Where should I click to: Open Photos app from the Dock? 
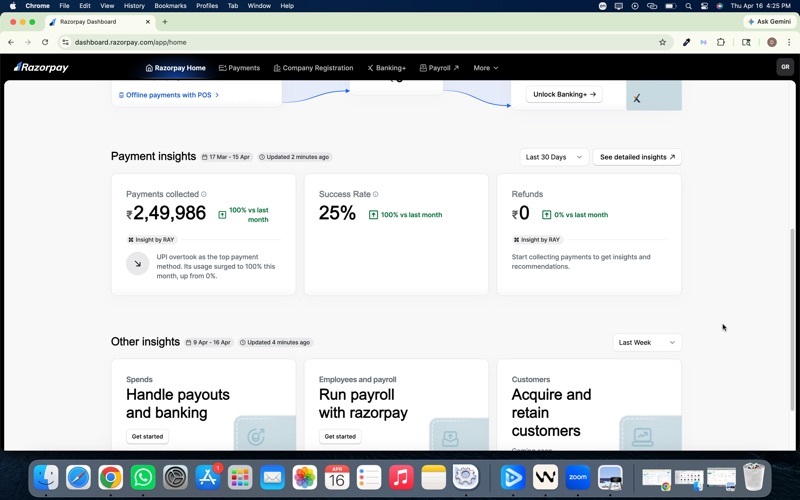click(x=305, y=478)
